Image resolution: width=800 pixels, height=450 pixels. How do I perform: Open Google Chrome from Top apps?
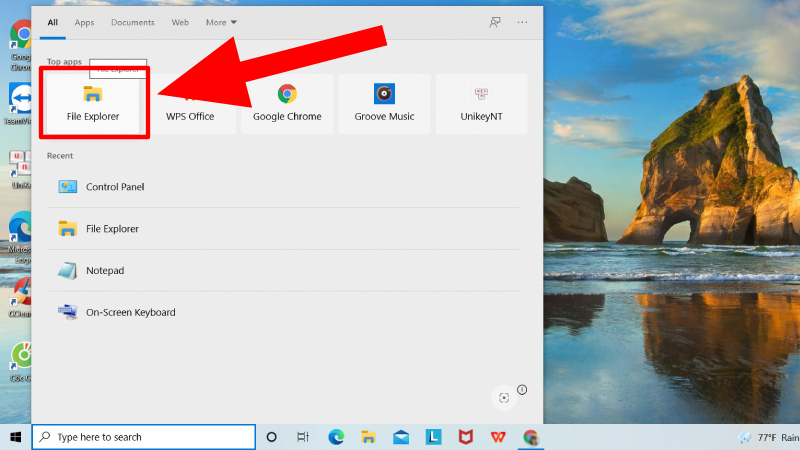tap(287, 104)
